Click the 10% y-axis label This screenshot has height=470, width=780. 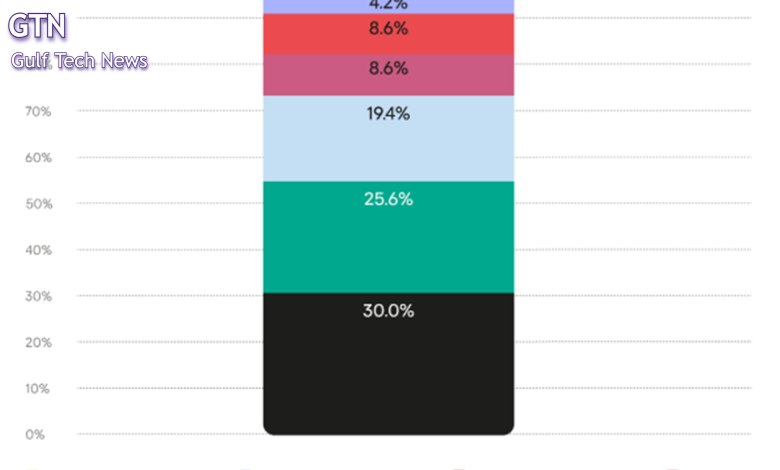38,388
